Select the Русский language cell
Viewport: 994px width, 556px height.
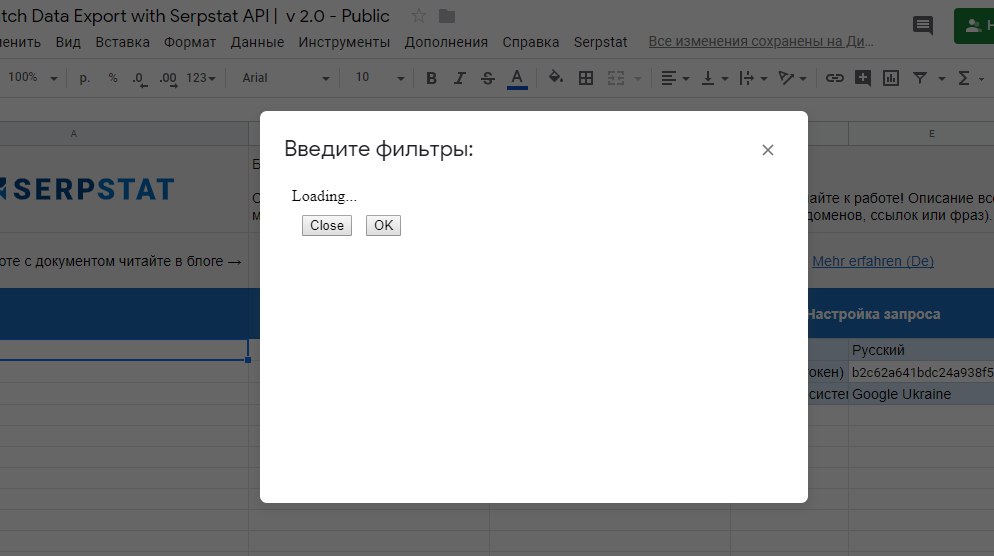coord(922,350)
